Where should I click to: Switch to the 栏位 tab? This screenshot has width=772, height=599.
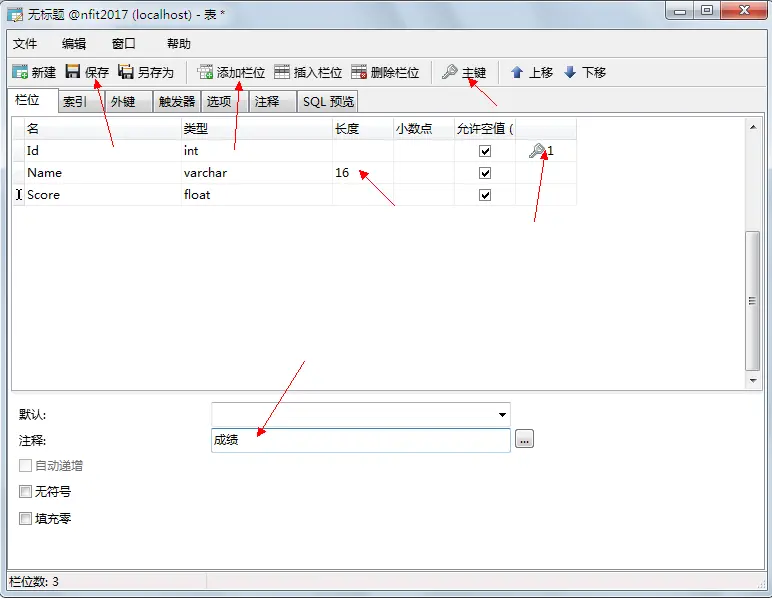(32, 100)
